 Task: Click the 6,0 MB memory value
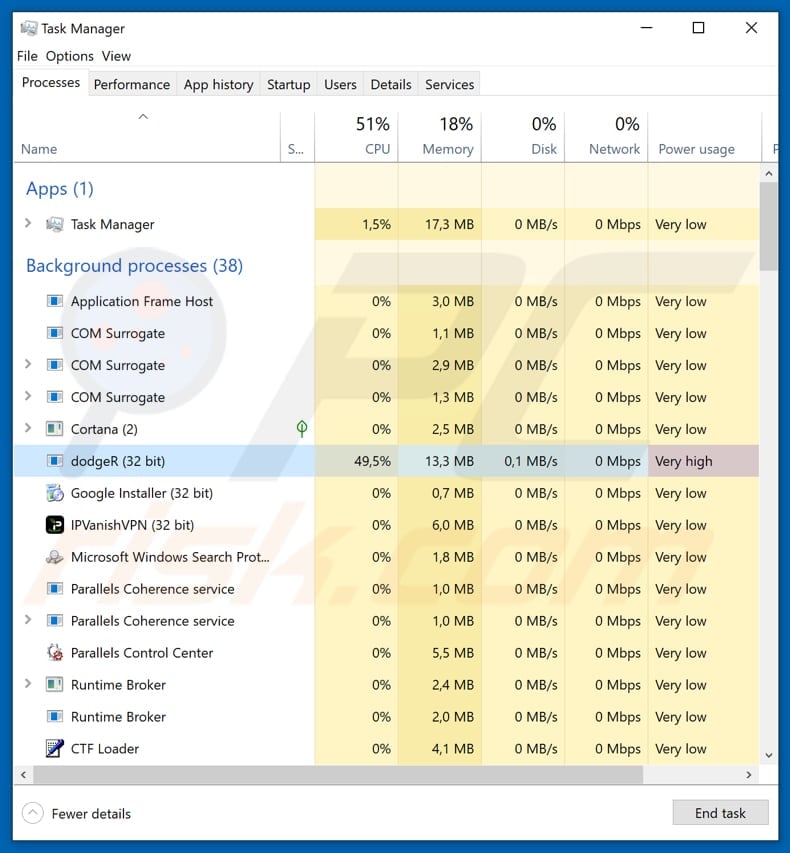pyautogui.click(x=453, y=525)
